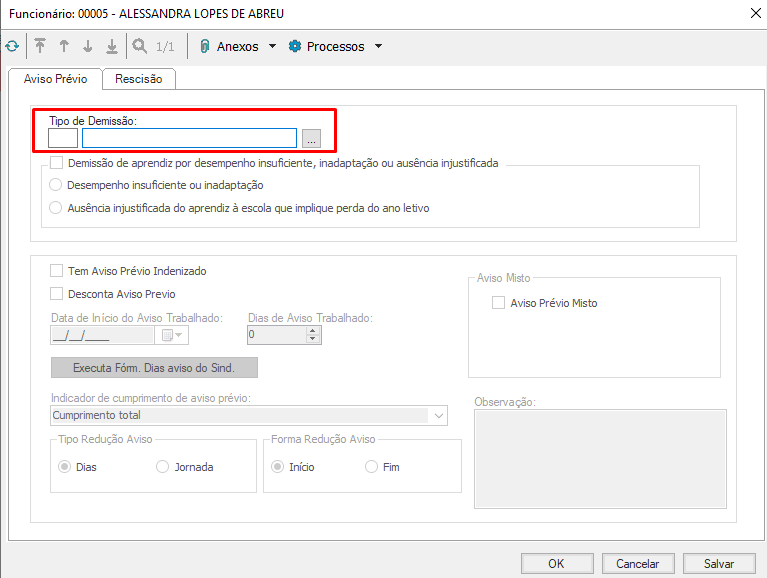Select Início under Forma Redução Aviso
767x578 pixels.
coord(277,467)
